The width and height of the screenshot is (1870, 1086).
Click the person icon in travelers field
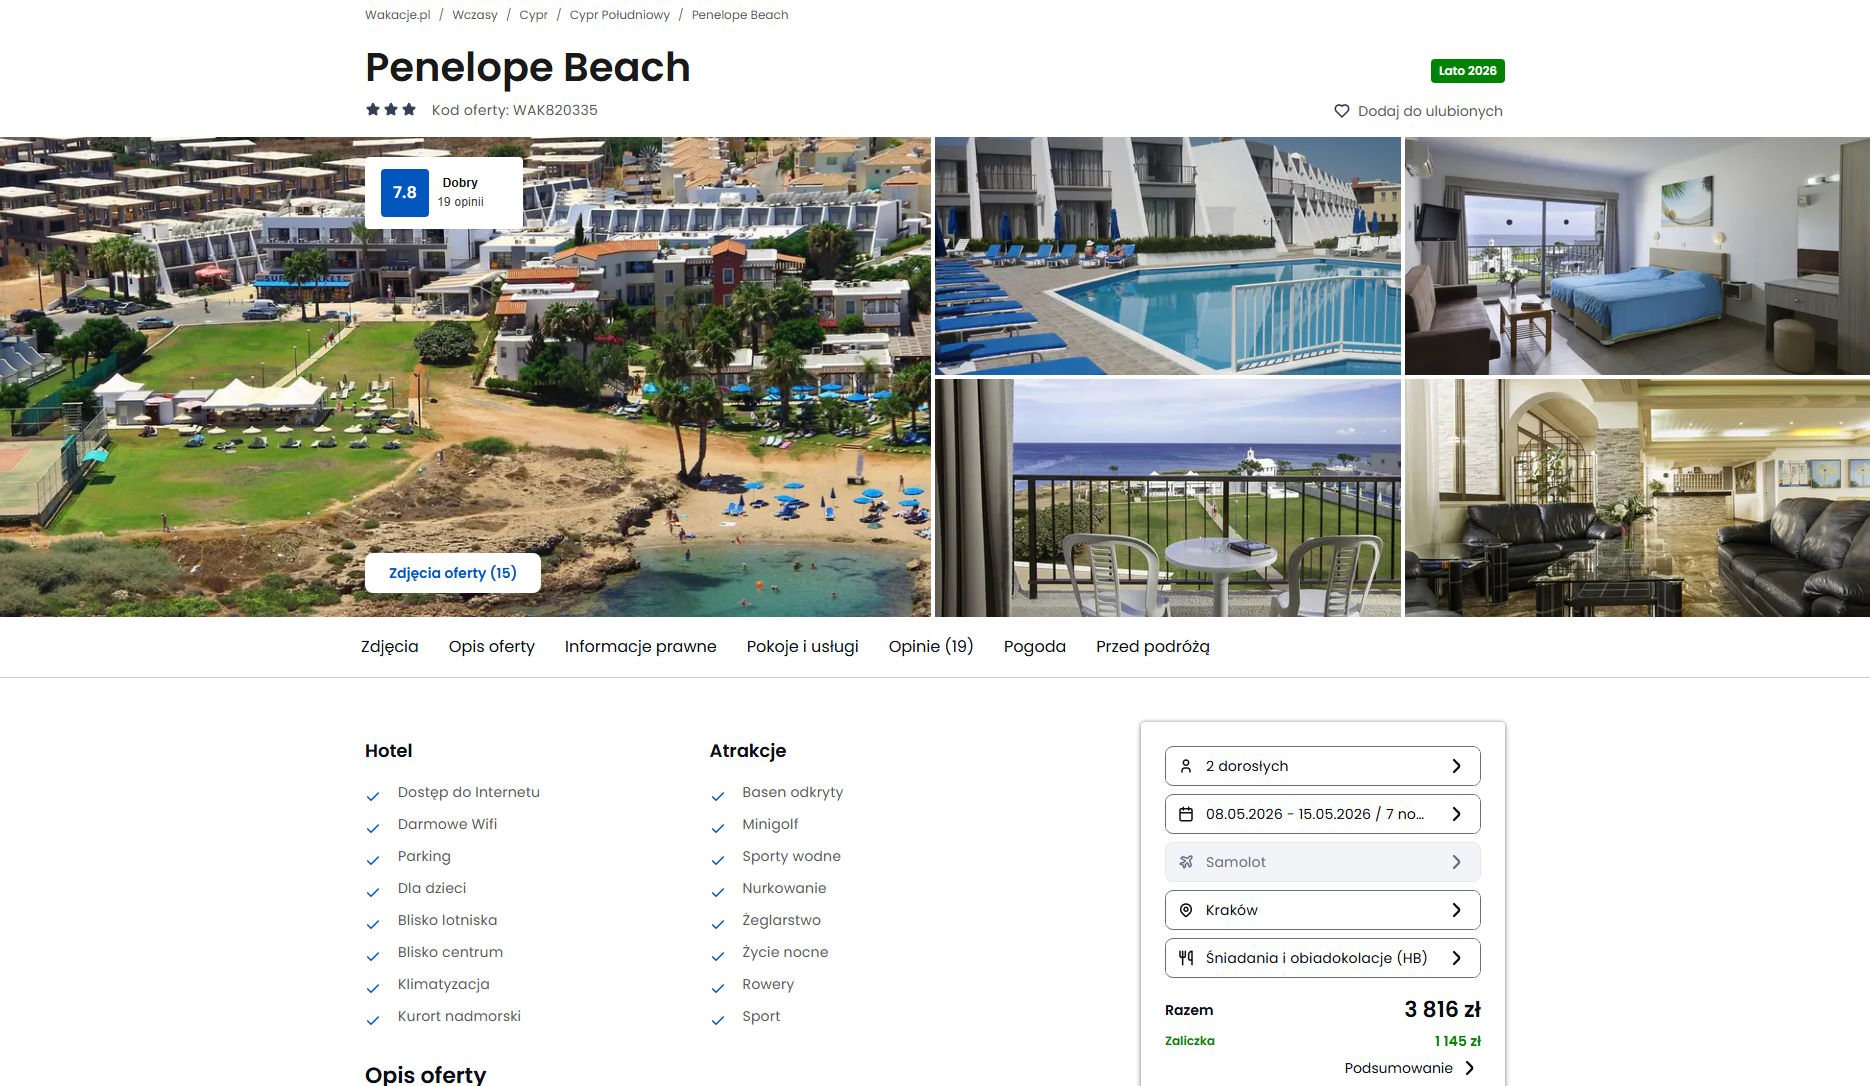pos(1186,766)
